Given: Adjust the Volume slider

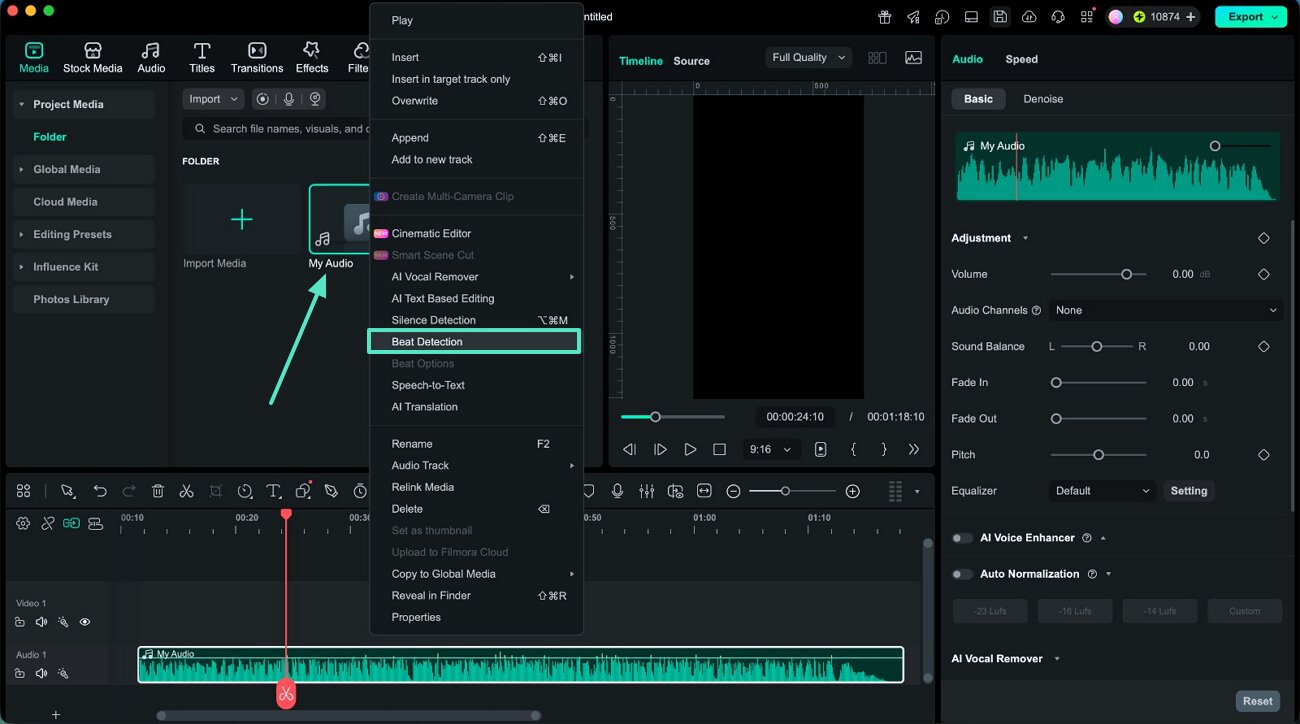Looking at the screenshot, I should (x=1098, y=274).
